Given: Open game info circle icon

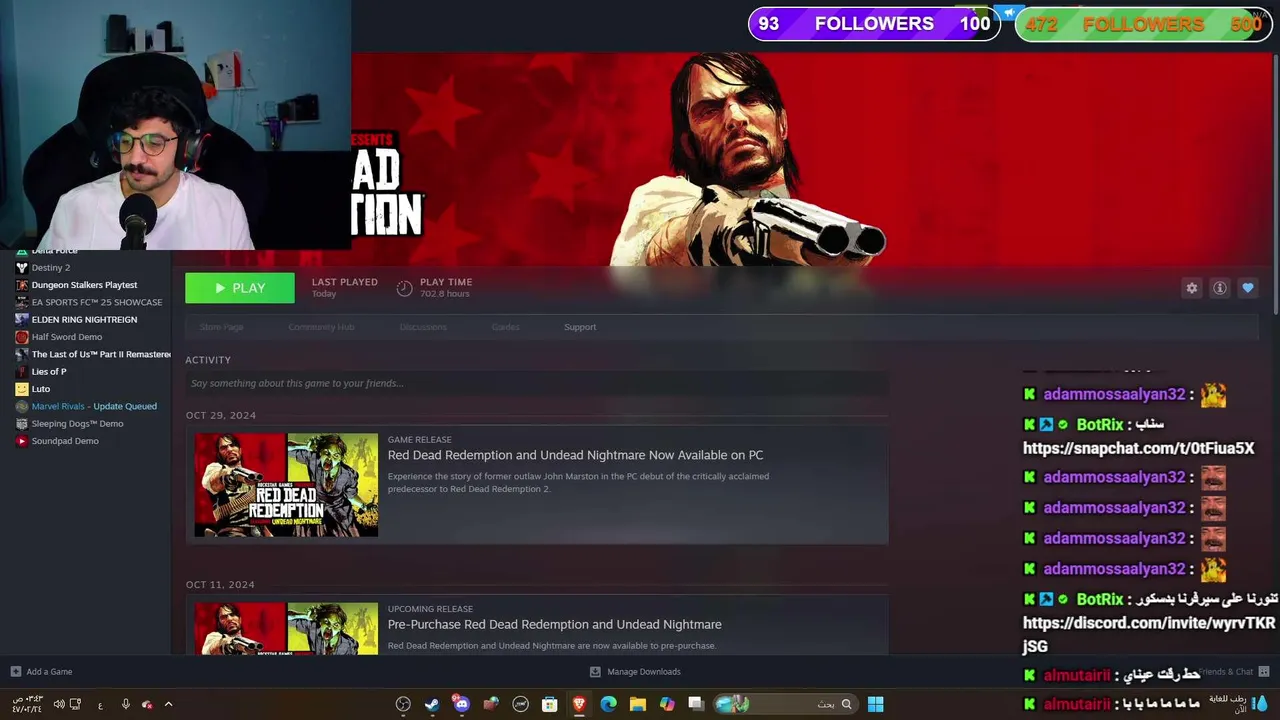Looking at the screenshot, I should [1220, 288].
